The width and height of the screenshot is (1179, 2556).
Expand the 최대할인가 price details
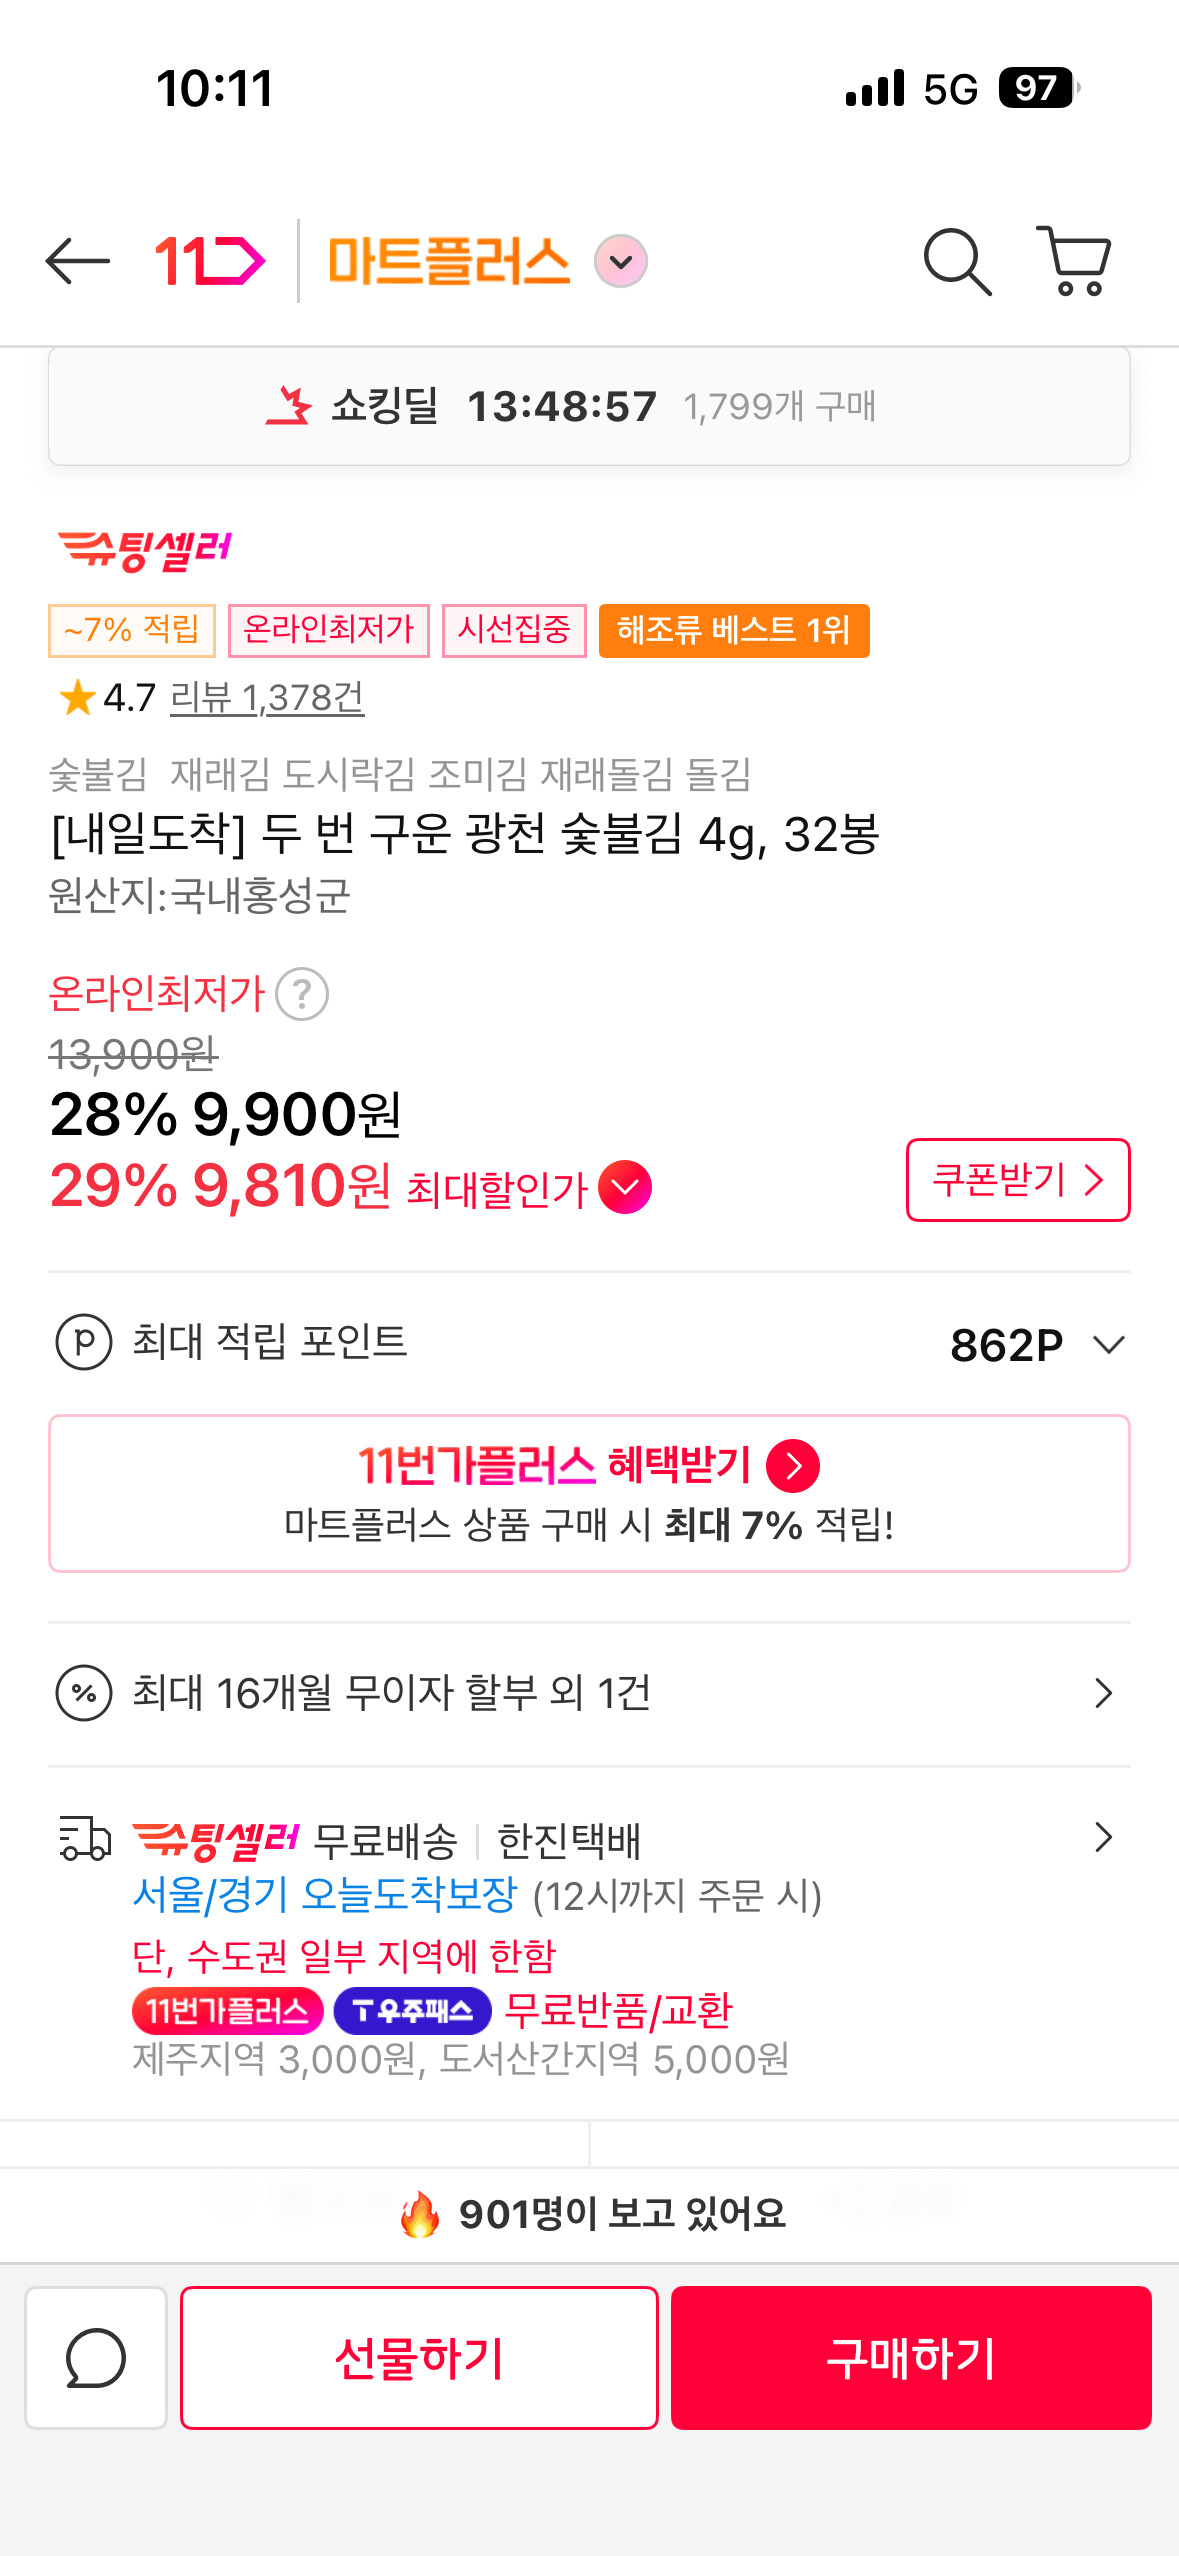625,1187
